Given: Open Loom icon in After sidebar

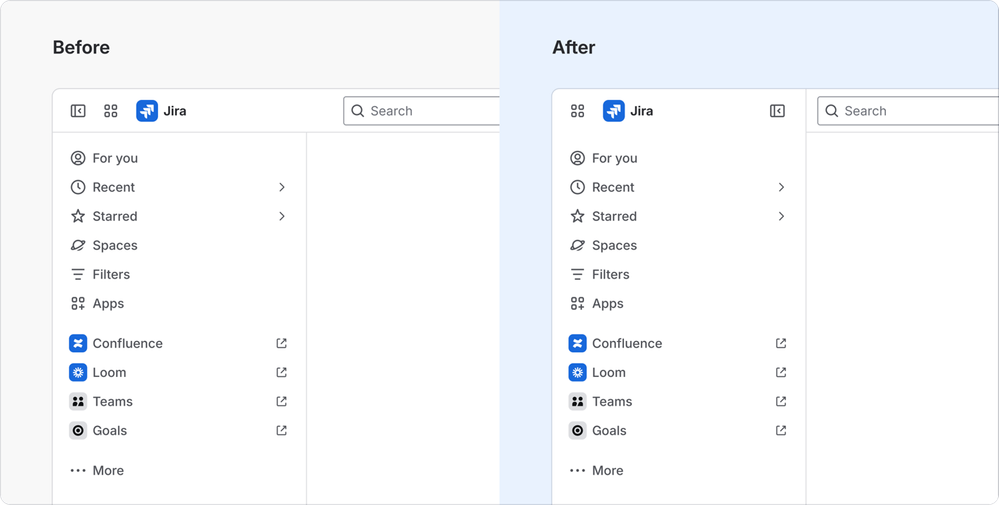Looking at the screenshot, I should [577, 372].
